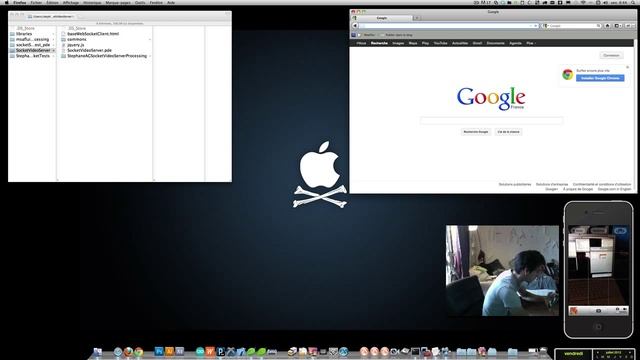This screenshot has height=360, width=640.
Task: Open the URL history dropdown arrow
Action: (x=531, y=26)
